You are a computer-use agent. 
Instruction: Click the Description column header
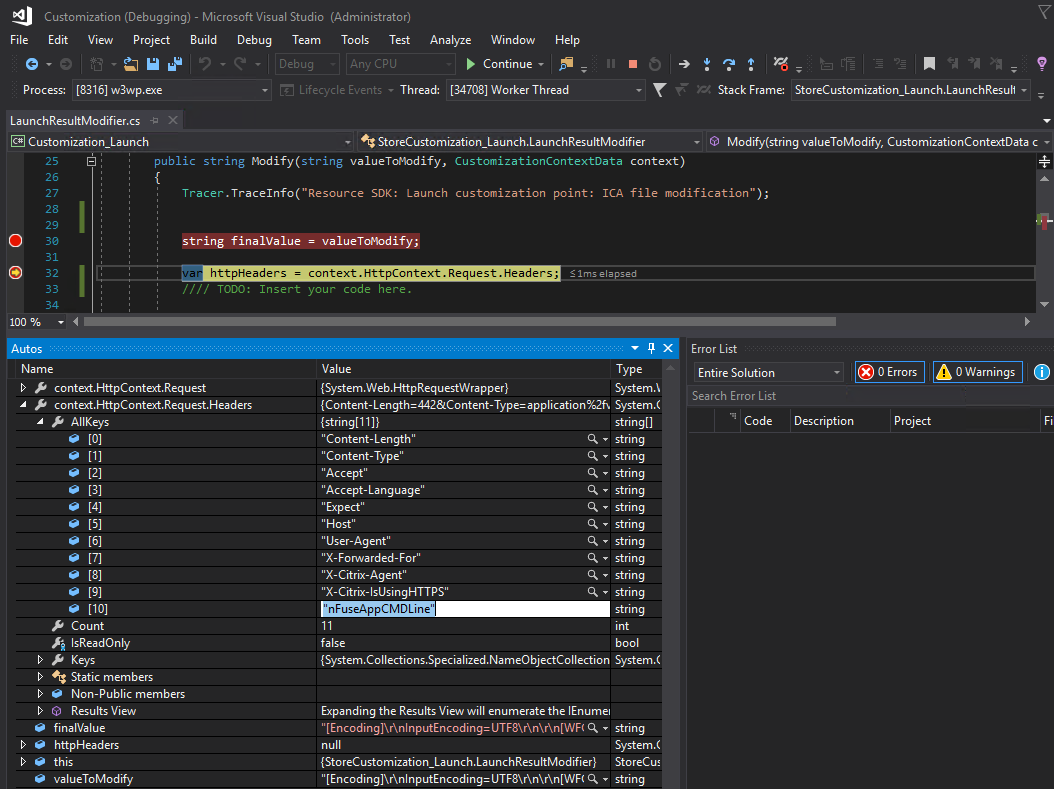point(825,421)
